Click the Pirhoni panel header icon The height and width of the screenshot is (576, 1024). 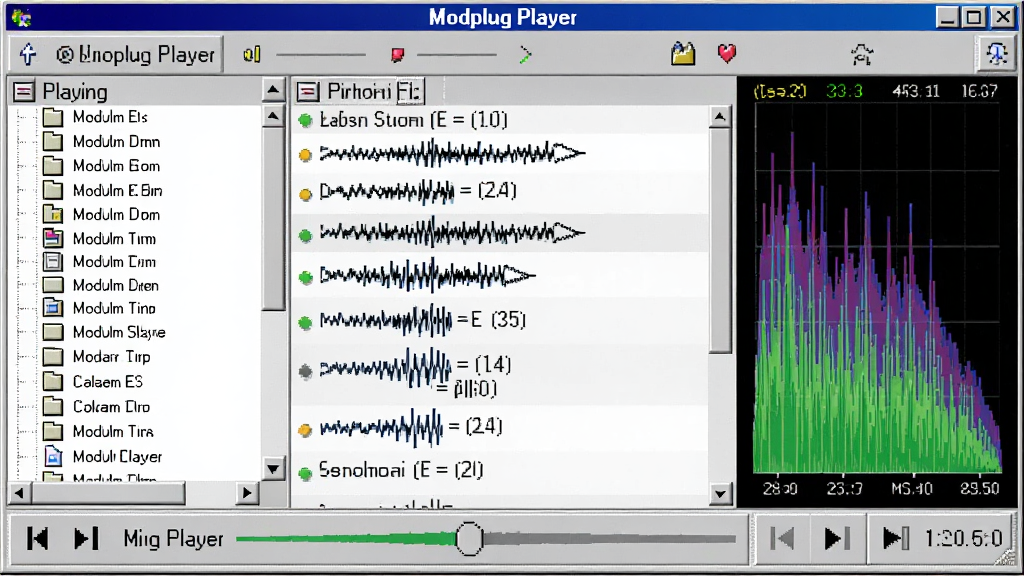(x=308, y=91)
